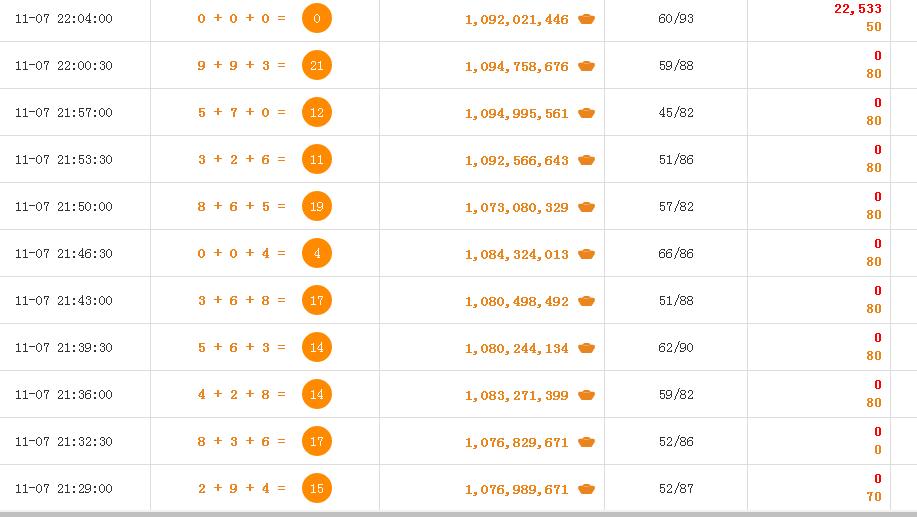Viewport: 917px width, 517px height.
Task: Select the 1,084,324,013 prize pool amount
Action: tap(516, 254)
